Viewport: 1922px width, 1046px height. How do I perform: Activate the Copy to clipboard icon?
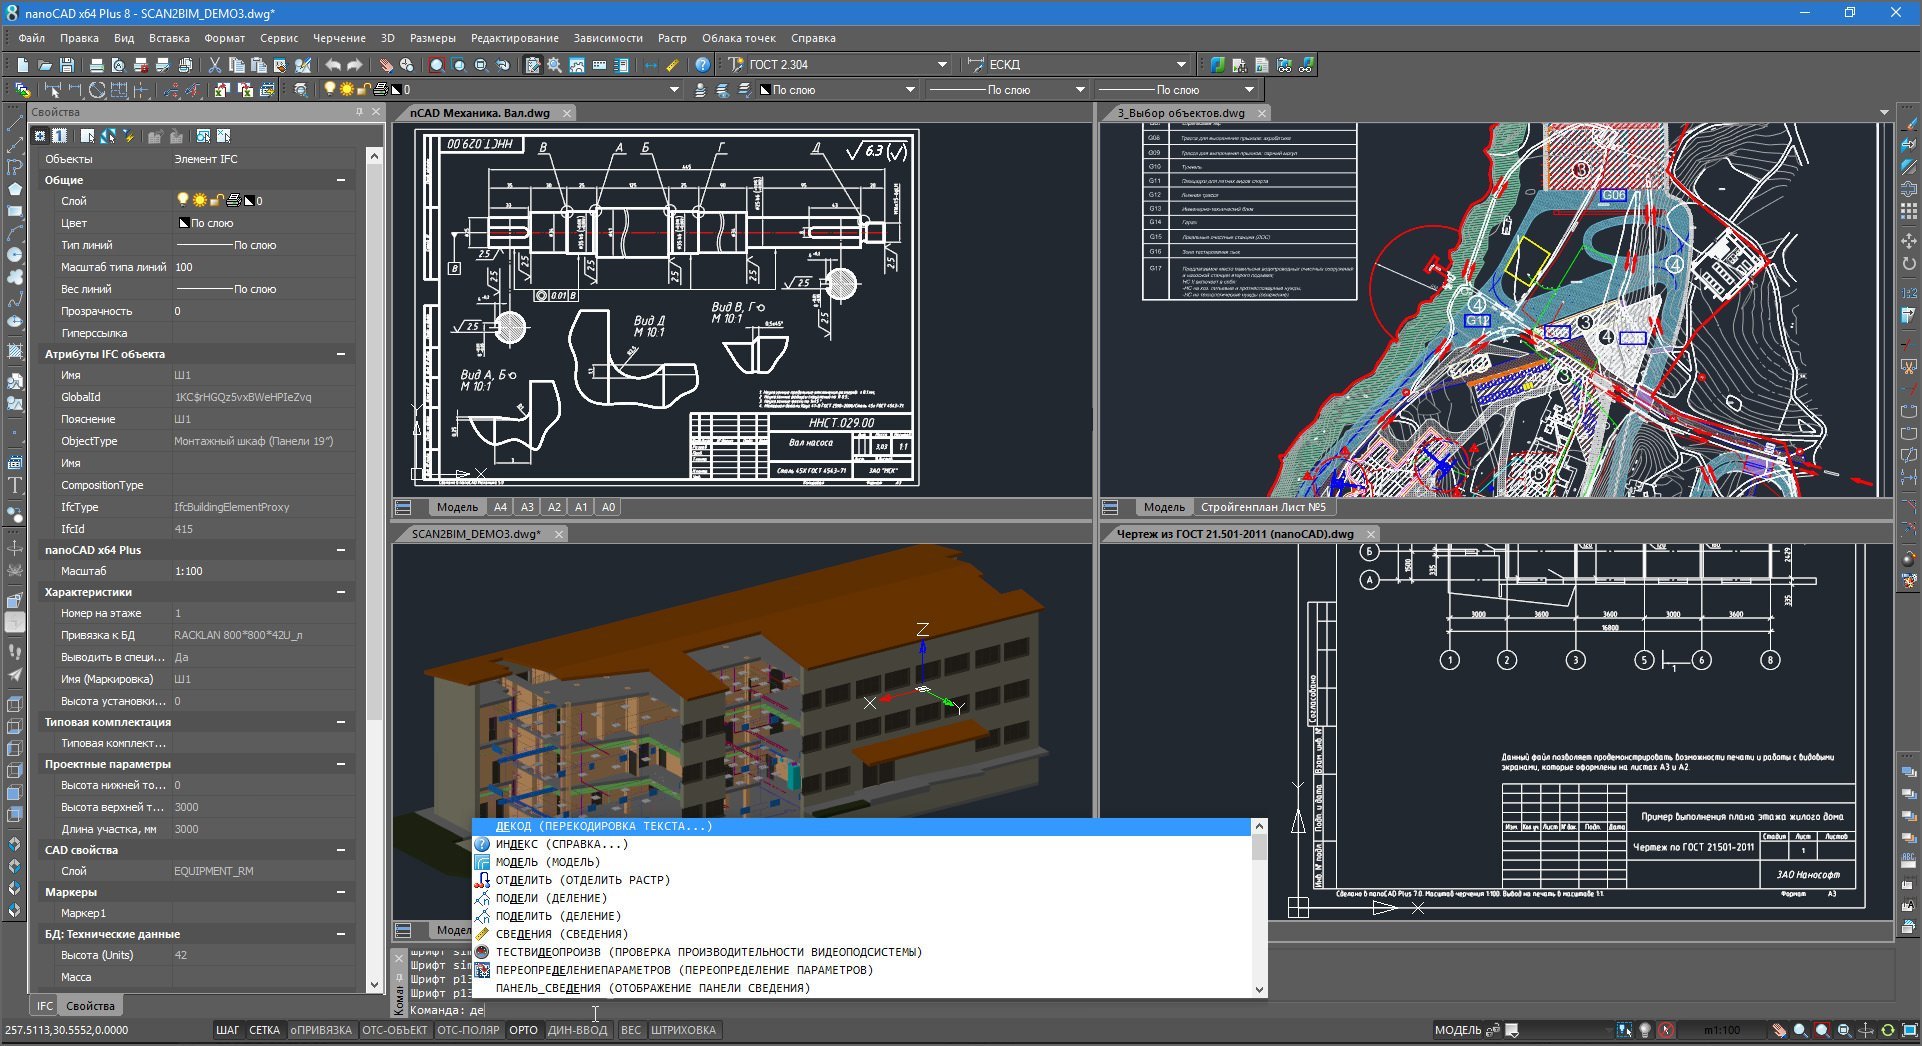click(239, 65)
